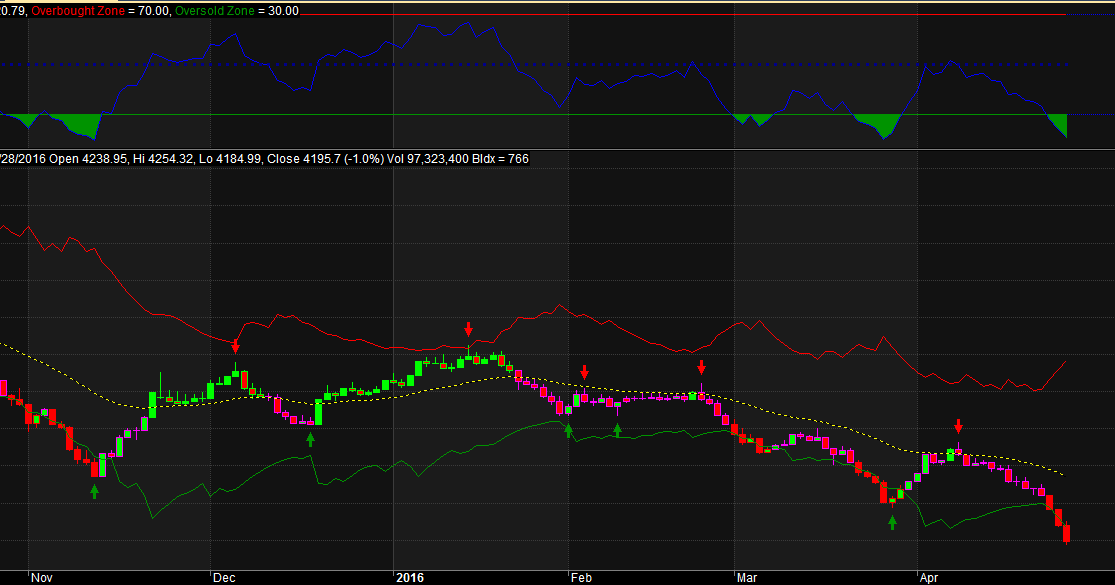
Task: Select the green buy arrow in mid-February
Action: click(x=619, y=430)
